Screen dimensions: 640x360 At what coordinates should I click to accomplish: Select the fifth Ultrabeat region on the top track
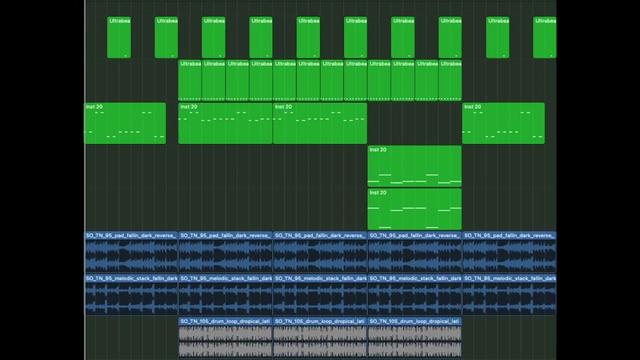tap(308, 37)
